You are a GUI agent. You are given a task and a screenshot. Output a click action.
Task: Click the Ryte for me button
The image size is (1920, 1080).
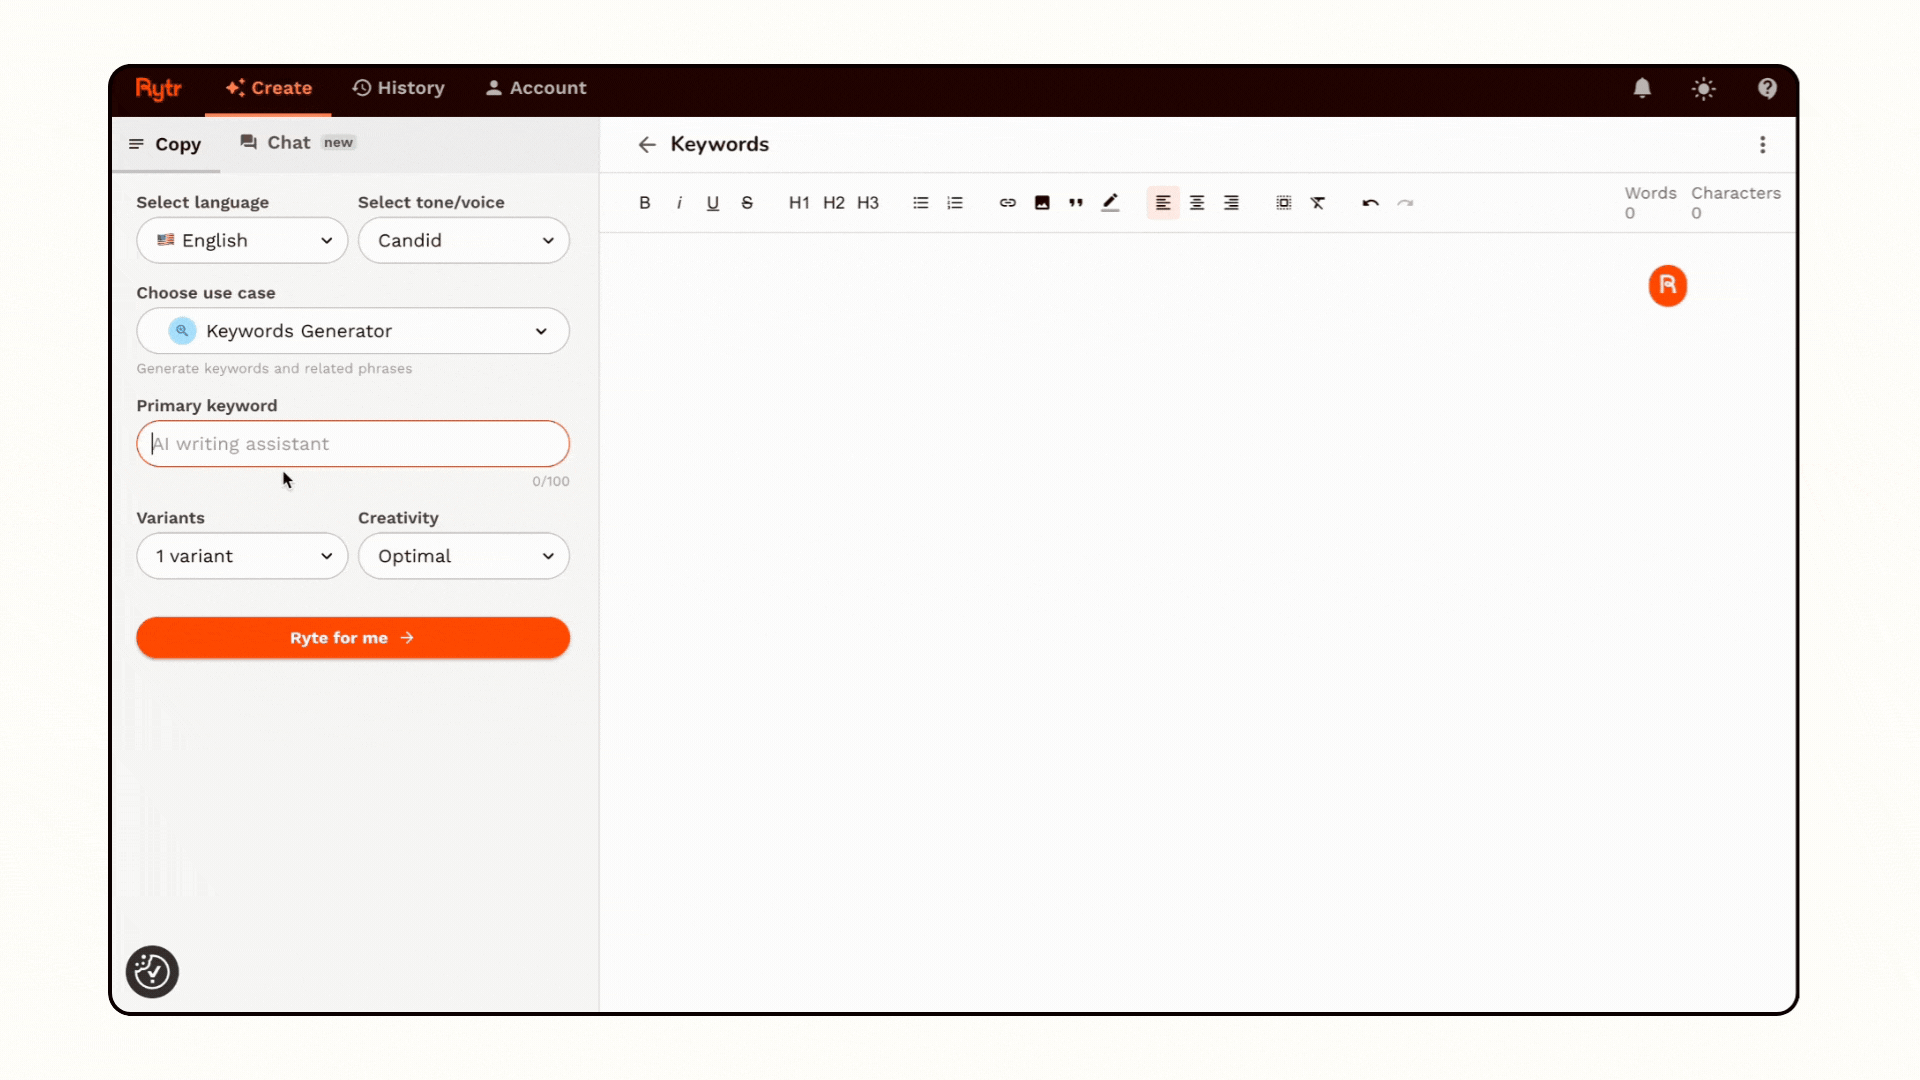(x=352, y=637)
